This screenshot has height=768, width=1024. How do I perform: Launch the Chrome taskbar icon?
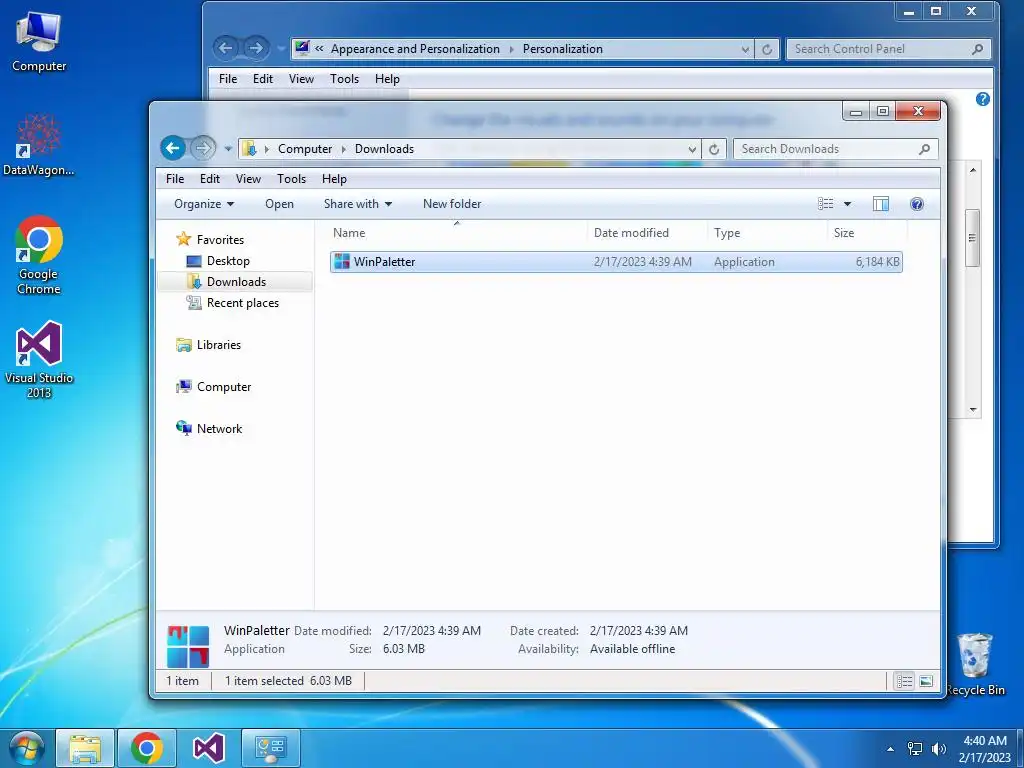coord(146,748)
